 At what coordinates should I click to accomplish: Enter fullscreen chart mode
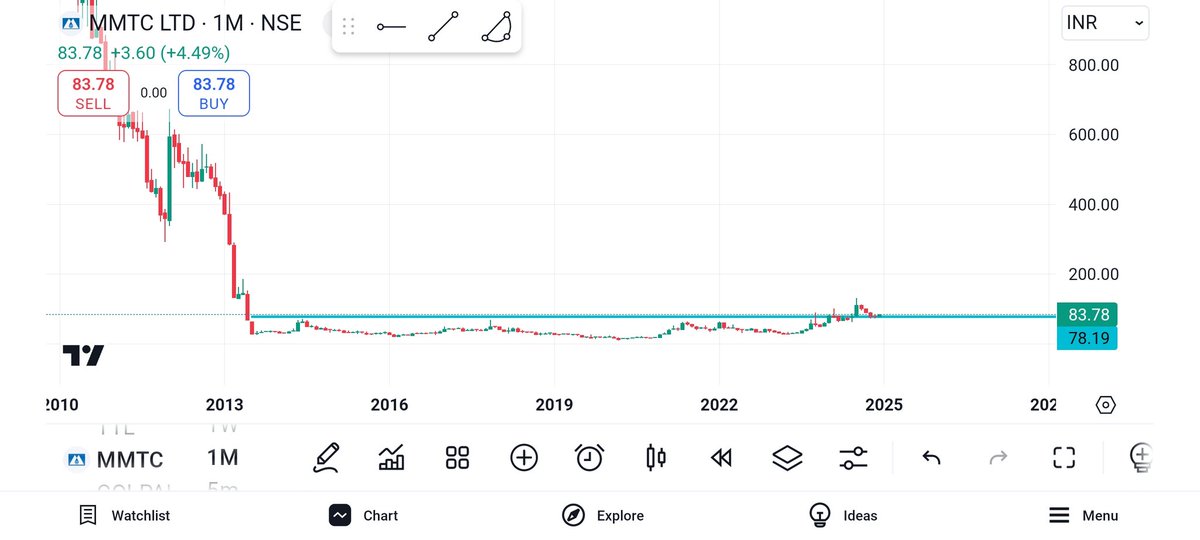click(x=1064, y=458)
